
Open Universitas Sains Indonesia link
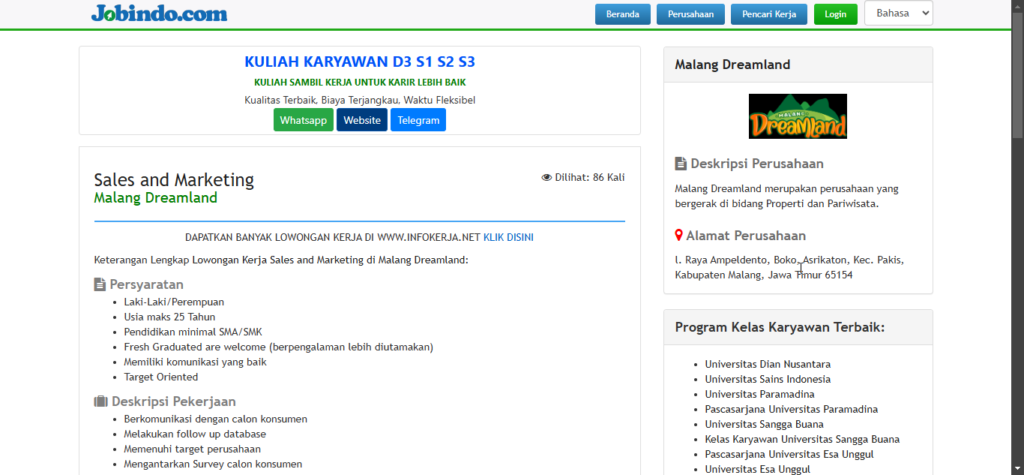pos(767,379)
